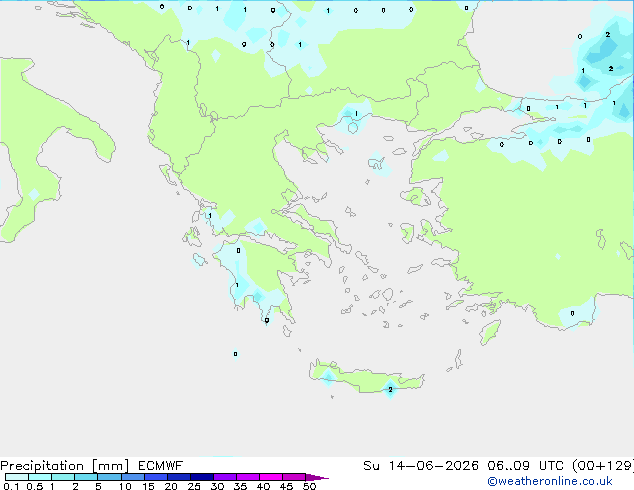Viewport: 634px width, 490px height.
Task: Click the legend label '50'
Action: point(309,486)
